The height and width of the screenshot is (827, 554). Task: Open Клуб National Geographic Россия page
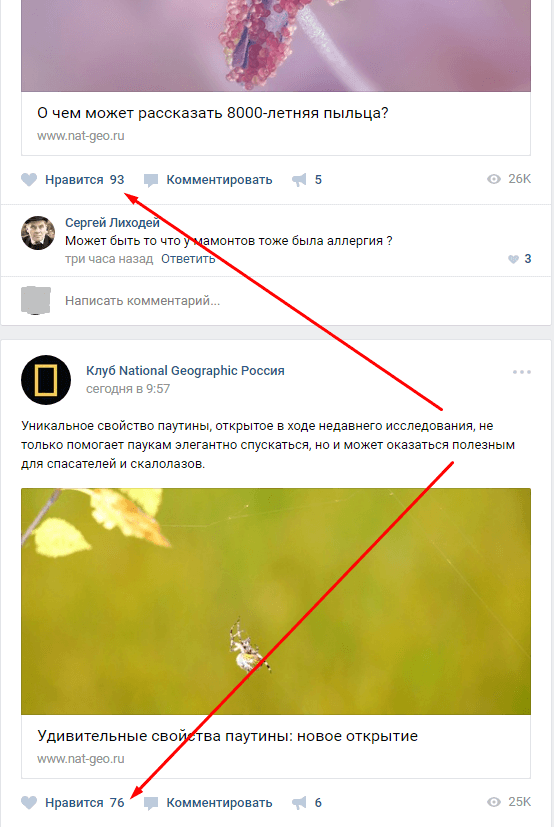pyautogui.click(x=185, y=371)
